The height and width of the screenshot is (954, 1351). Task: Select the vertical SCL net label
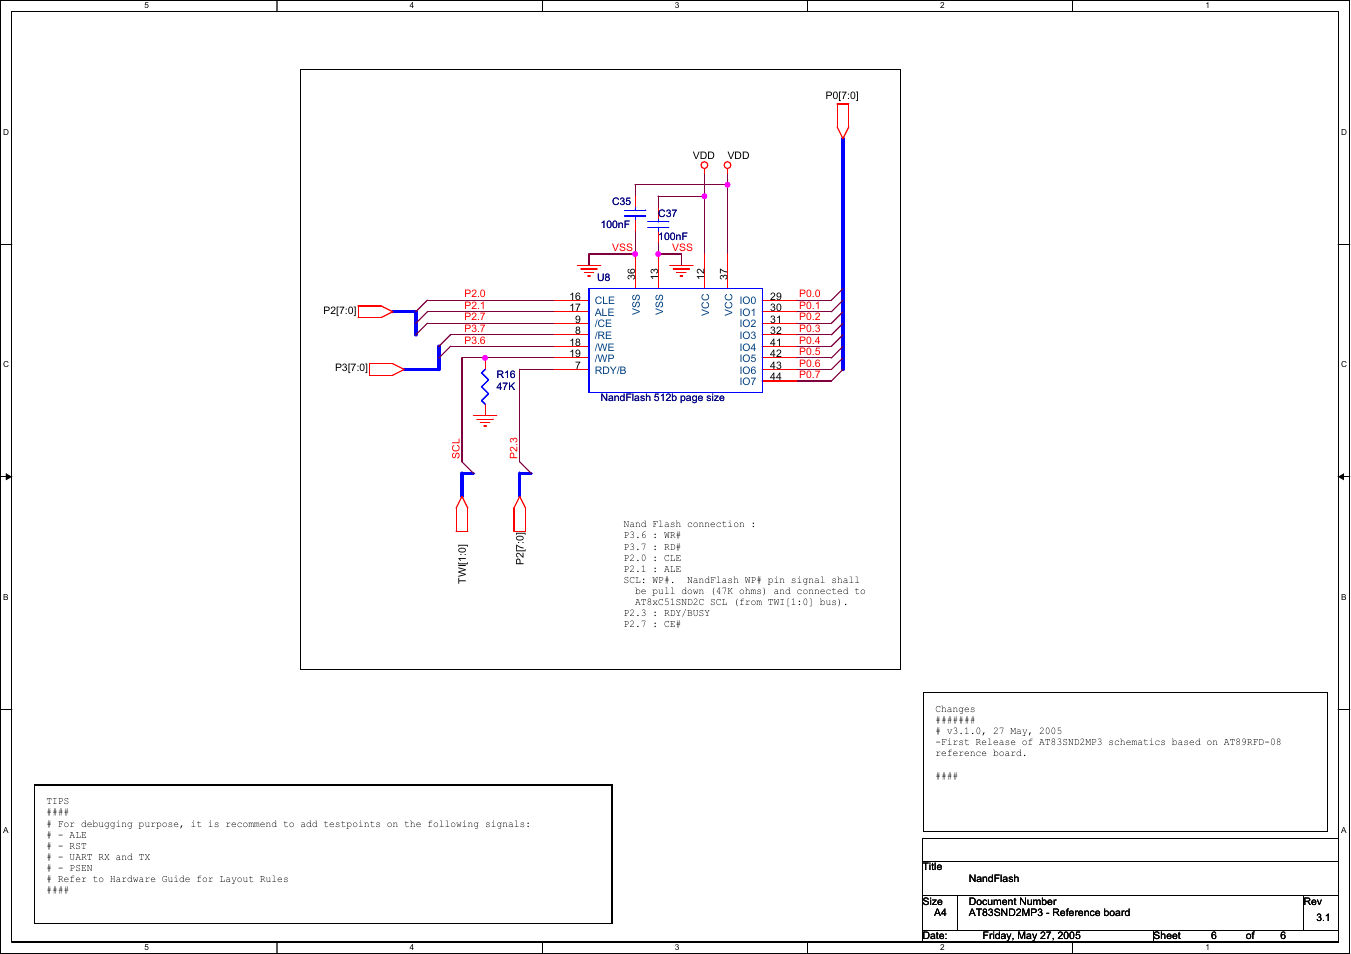(456, 449)
